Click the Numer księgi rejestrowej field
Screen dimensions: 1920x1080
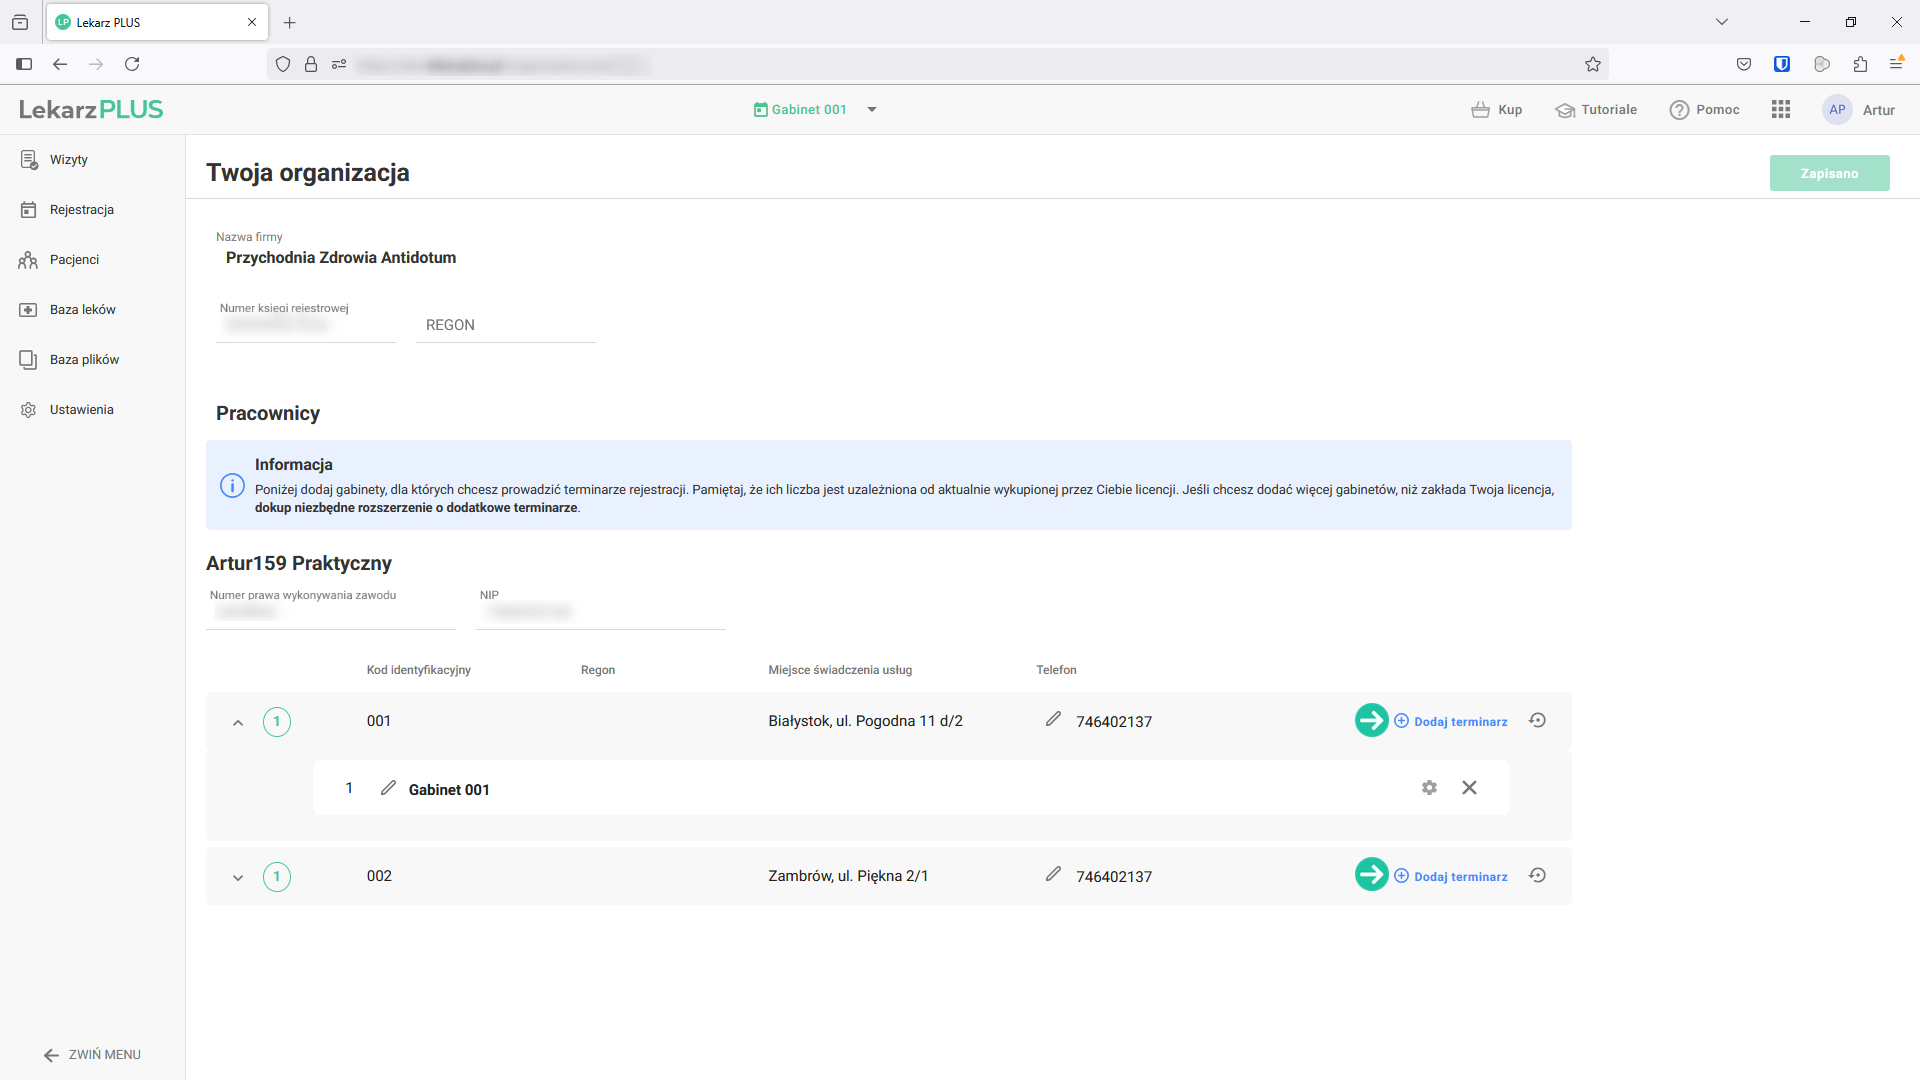(305, 325)
